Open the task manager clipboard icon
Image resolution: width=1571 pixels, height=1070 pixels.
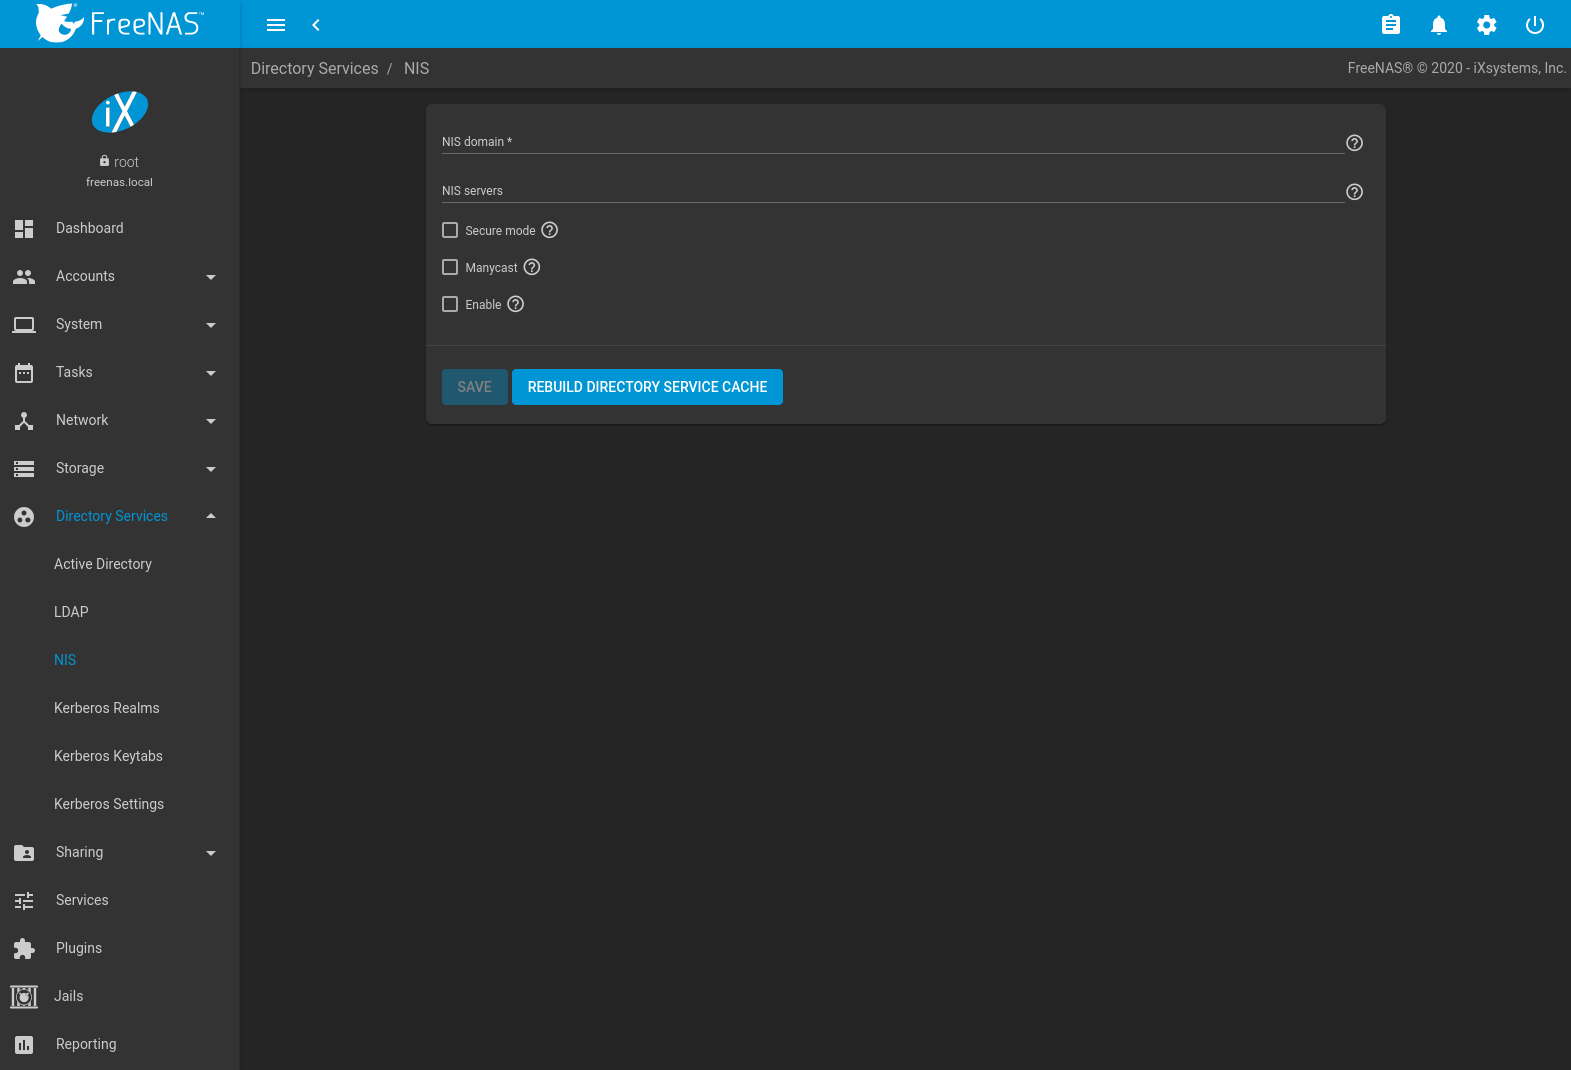click(1390, 25)
